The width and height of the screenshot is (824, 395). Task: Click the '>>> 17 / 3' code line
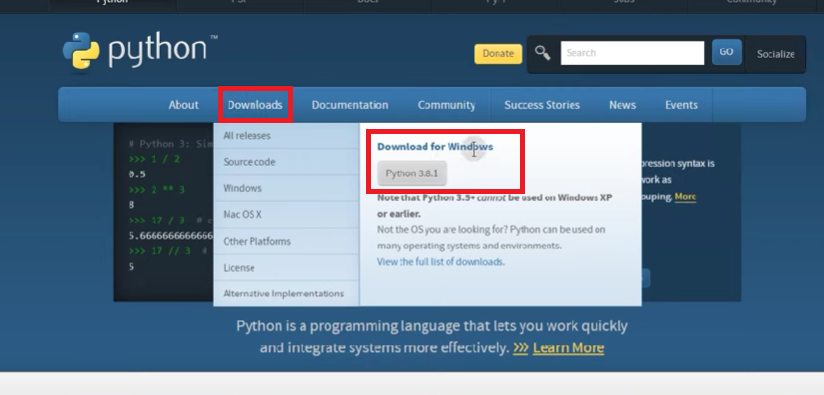(157, 221)
